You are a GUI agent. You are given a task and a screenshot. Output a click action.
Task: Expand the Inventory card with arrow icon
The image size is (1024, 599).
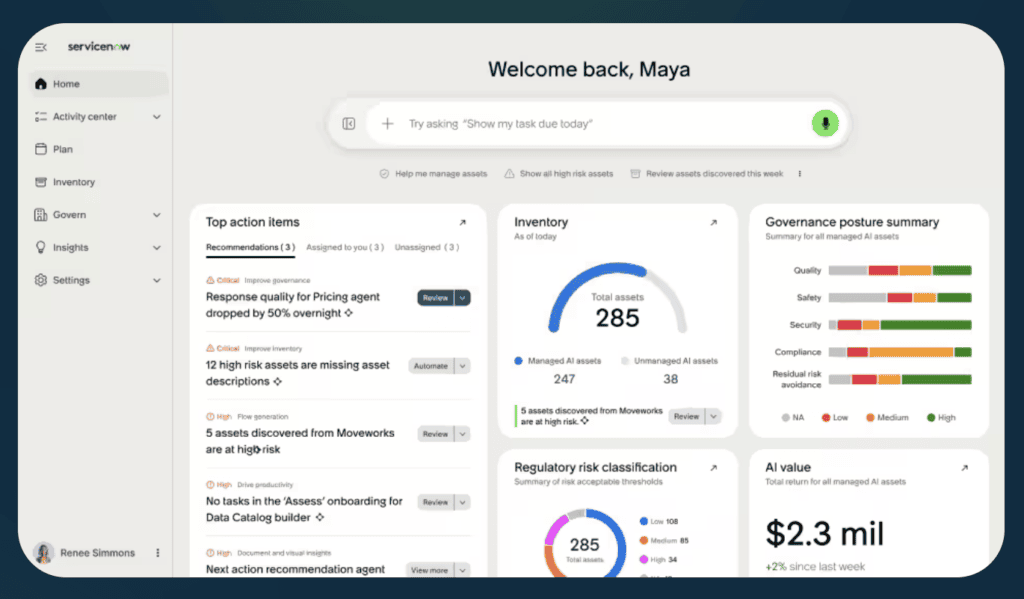(x=714, y=223)
